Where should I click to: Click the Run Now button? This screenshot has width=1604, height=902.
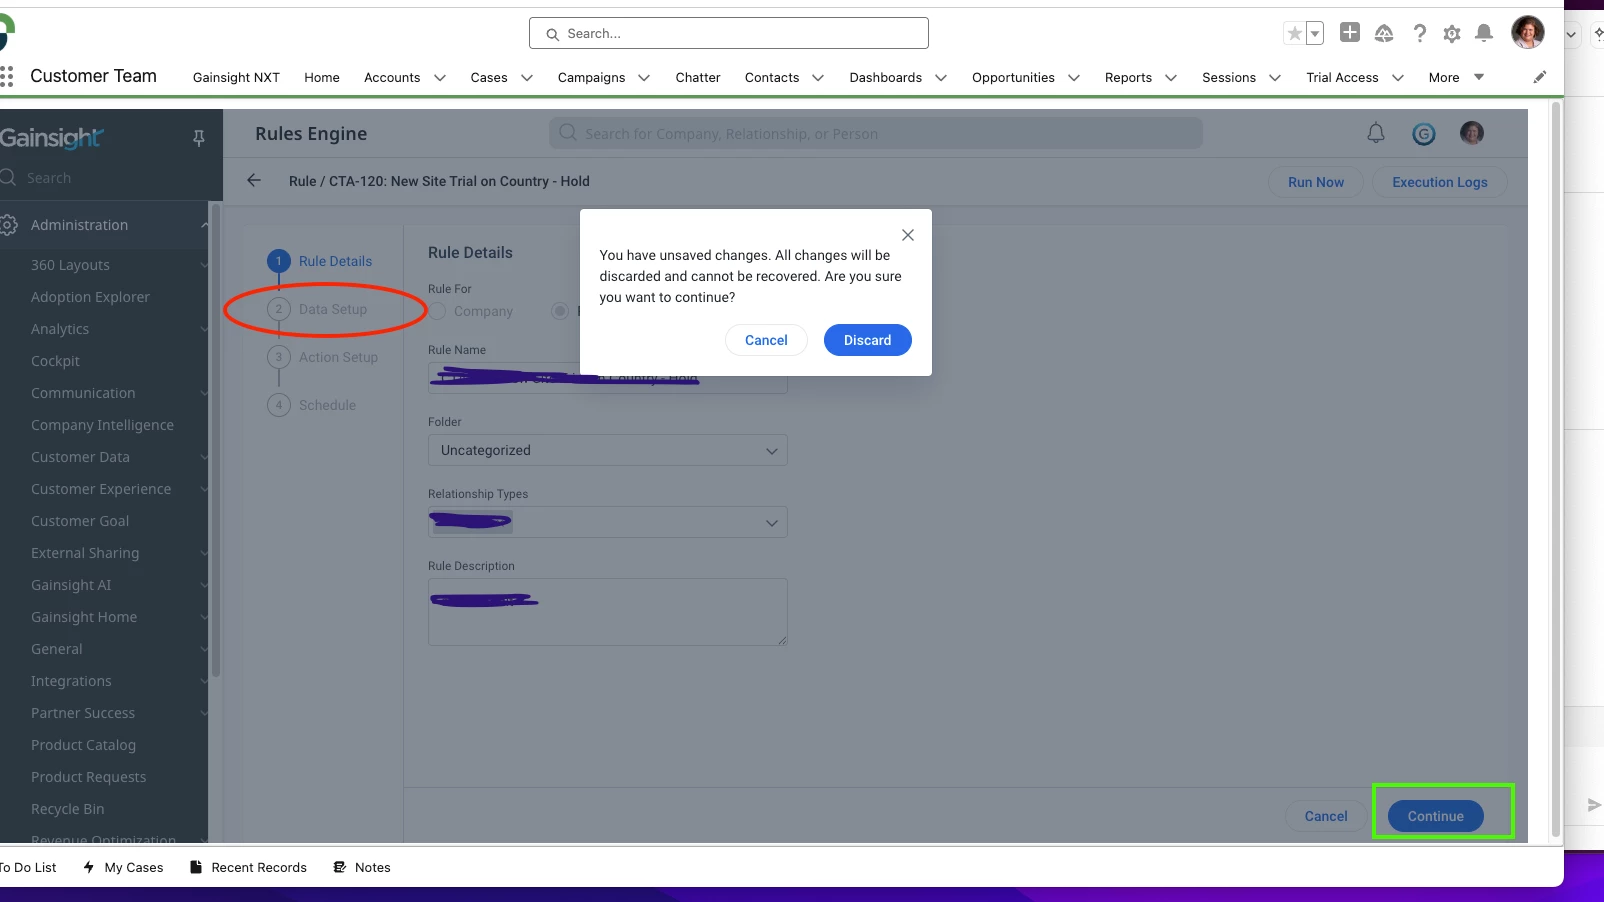pyautogui.click(x=1316, y=182)
